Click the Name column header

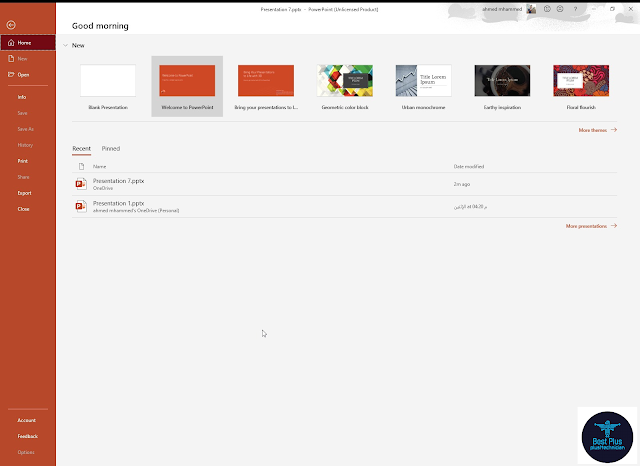99,166
